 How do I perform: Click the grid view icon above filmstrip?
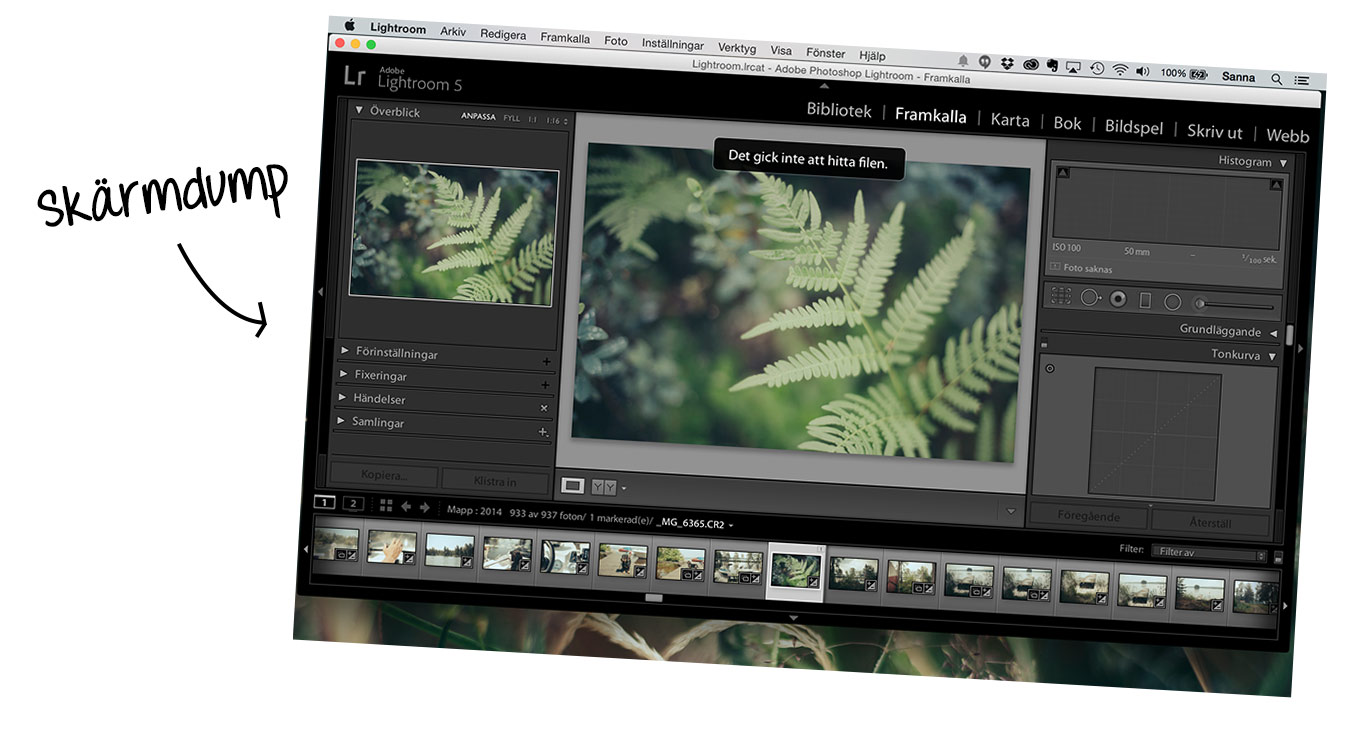pyautogui.click(x=386, y=506)
